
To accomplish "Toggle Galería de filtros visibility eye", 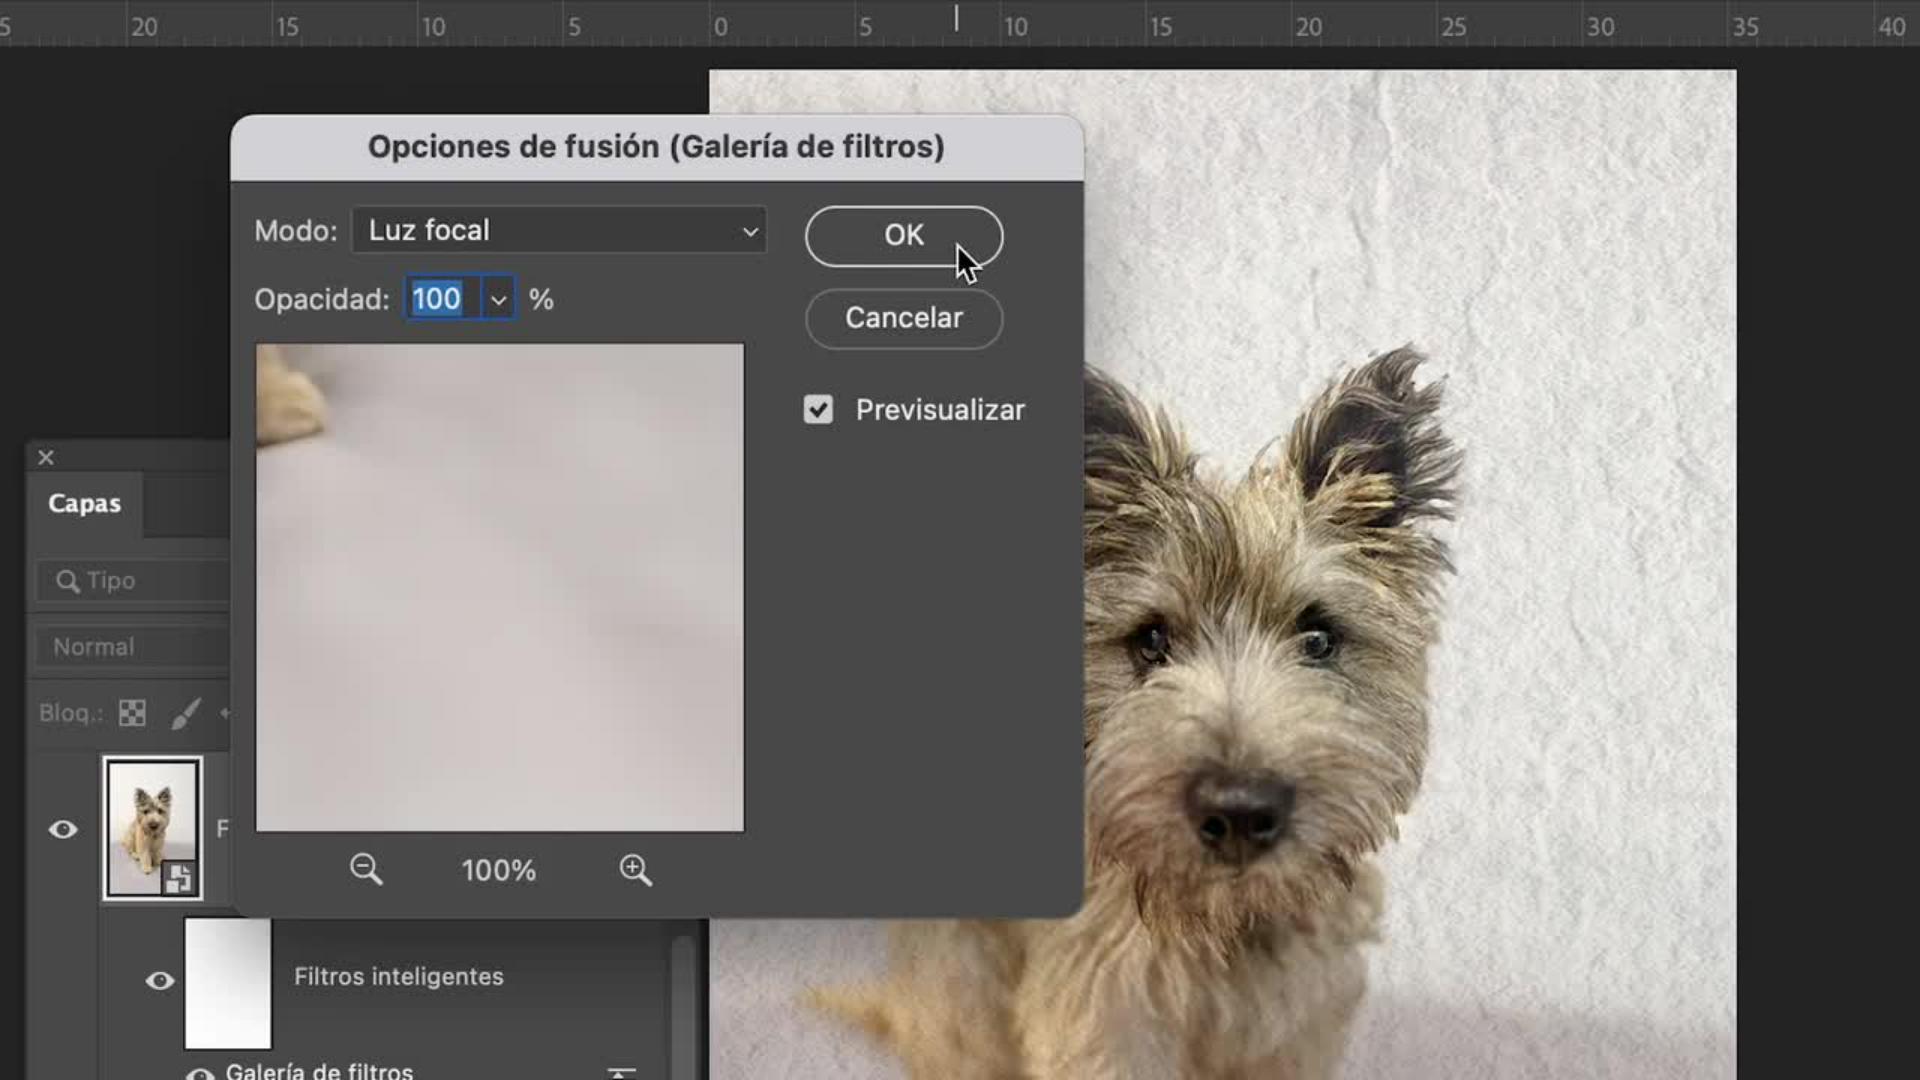I will 201,1073.
